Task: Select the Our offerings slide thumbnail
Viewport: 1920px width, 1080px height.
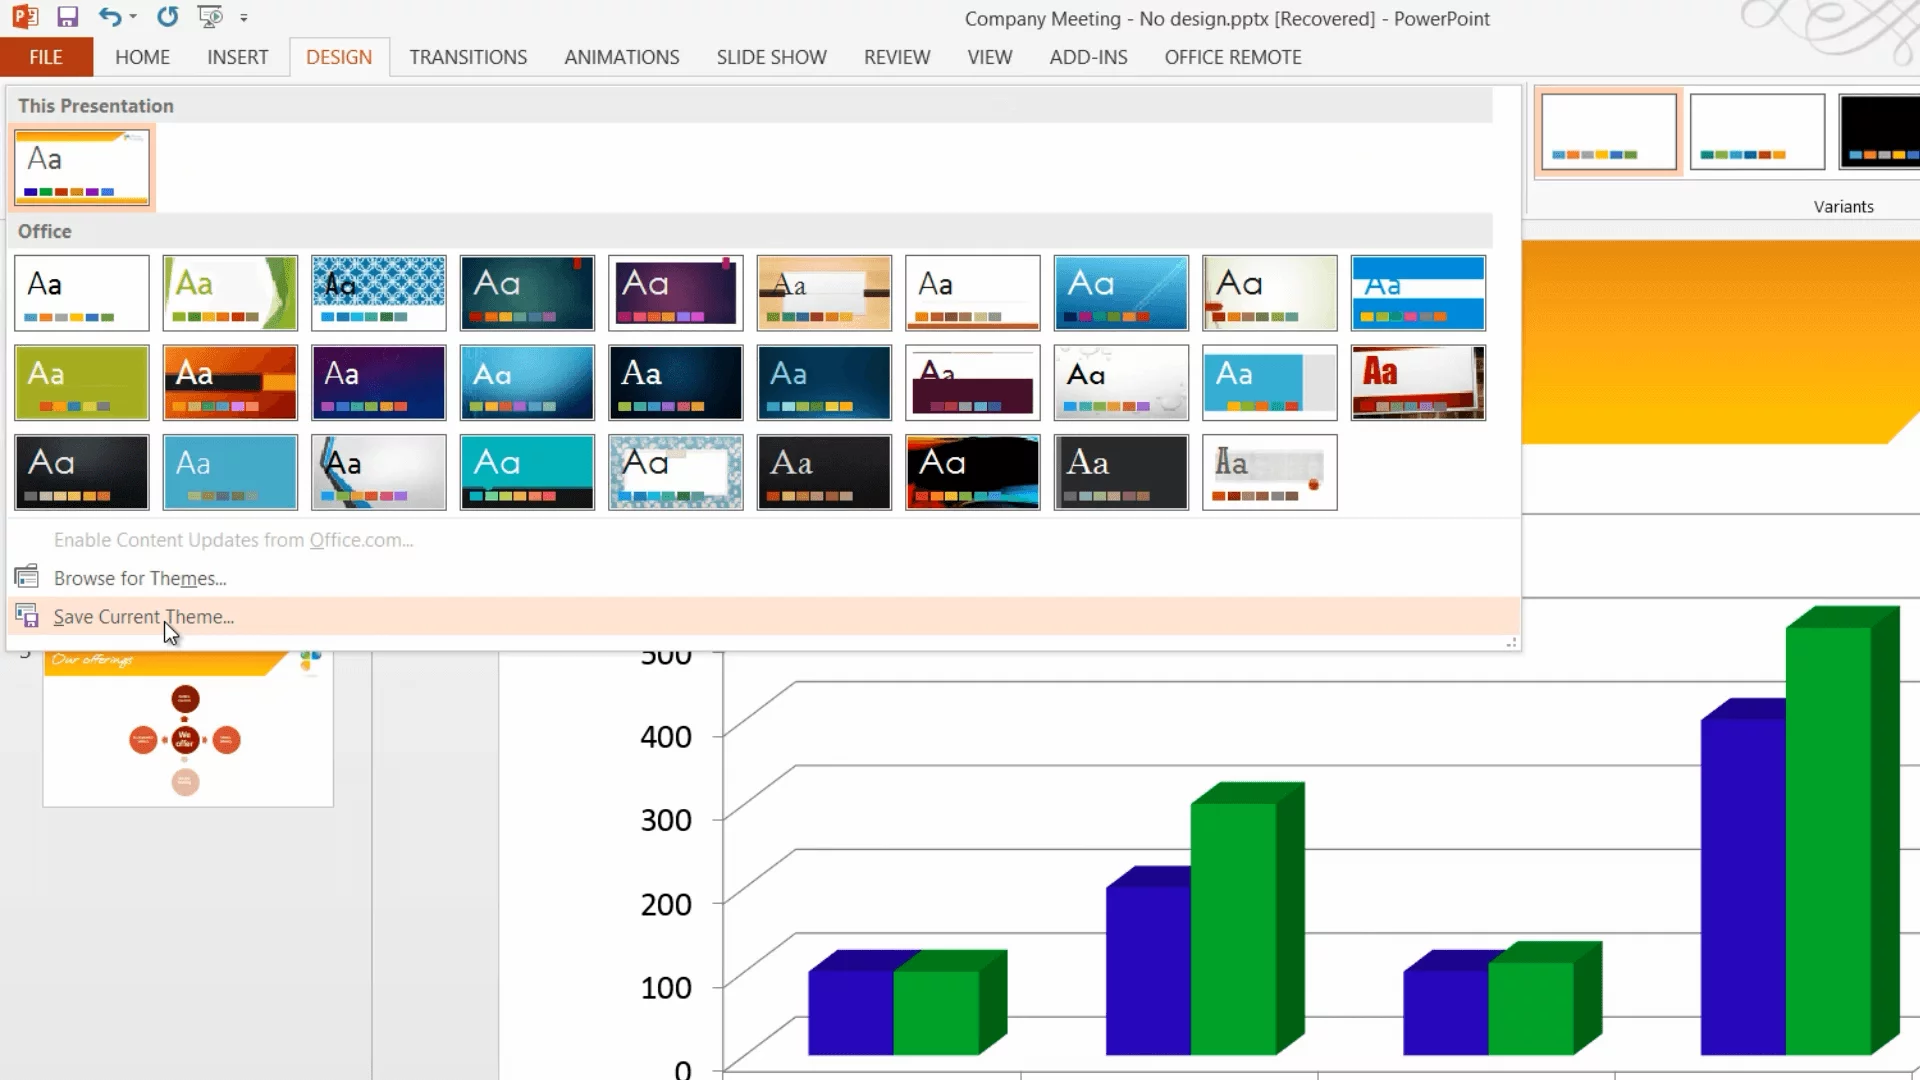Action: [188, 730]
